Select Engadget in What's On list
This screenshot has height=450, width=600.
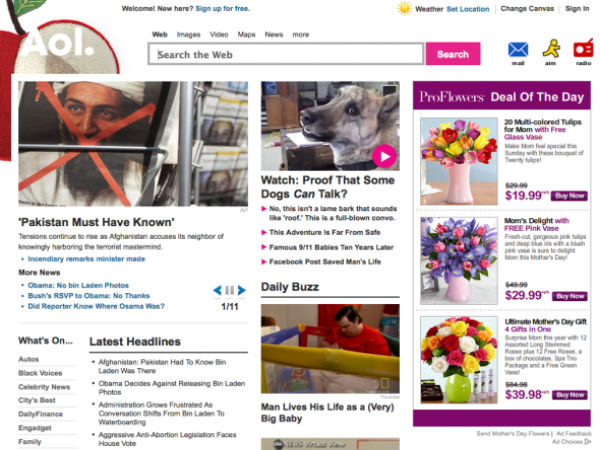click(x=35, y=428)
